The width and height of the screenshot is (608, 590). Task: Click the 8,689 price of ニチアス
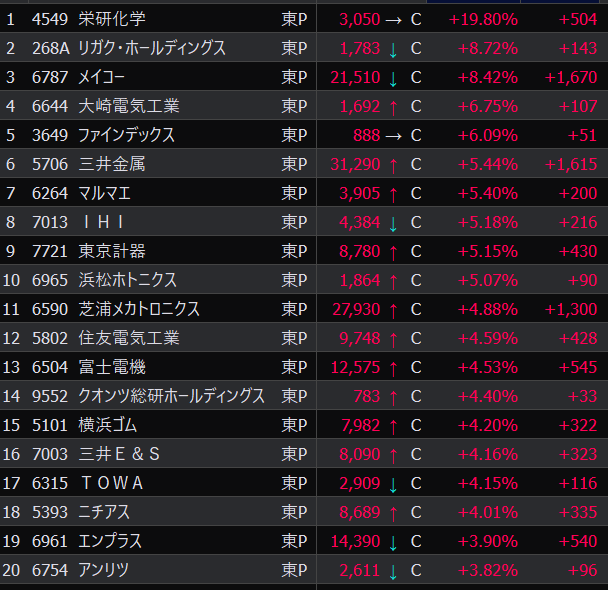[x=360, y=513]
